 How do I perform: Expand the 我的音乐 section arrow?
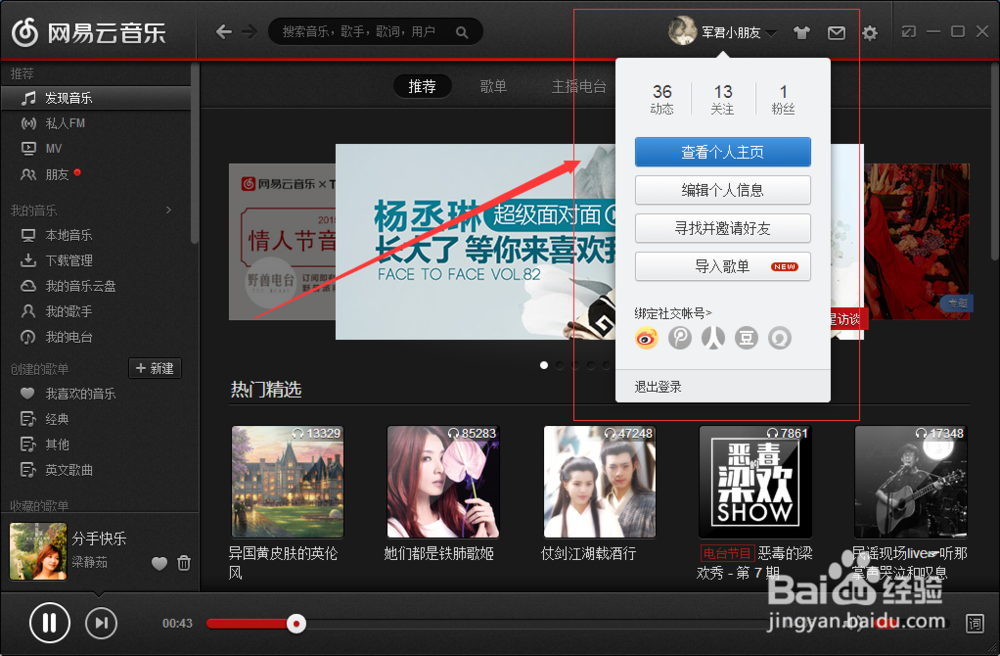coord(168,210)
